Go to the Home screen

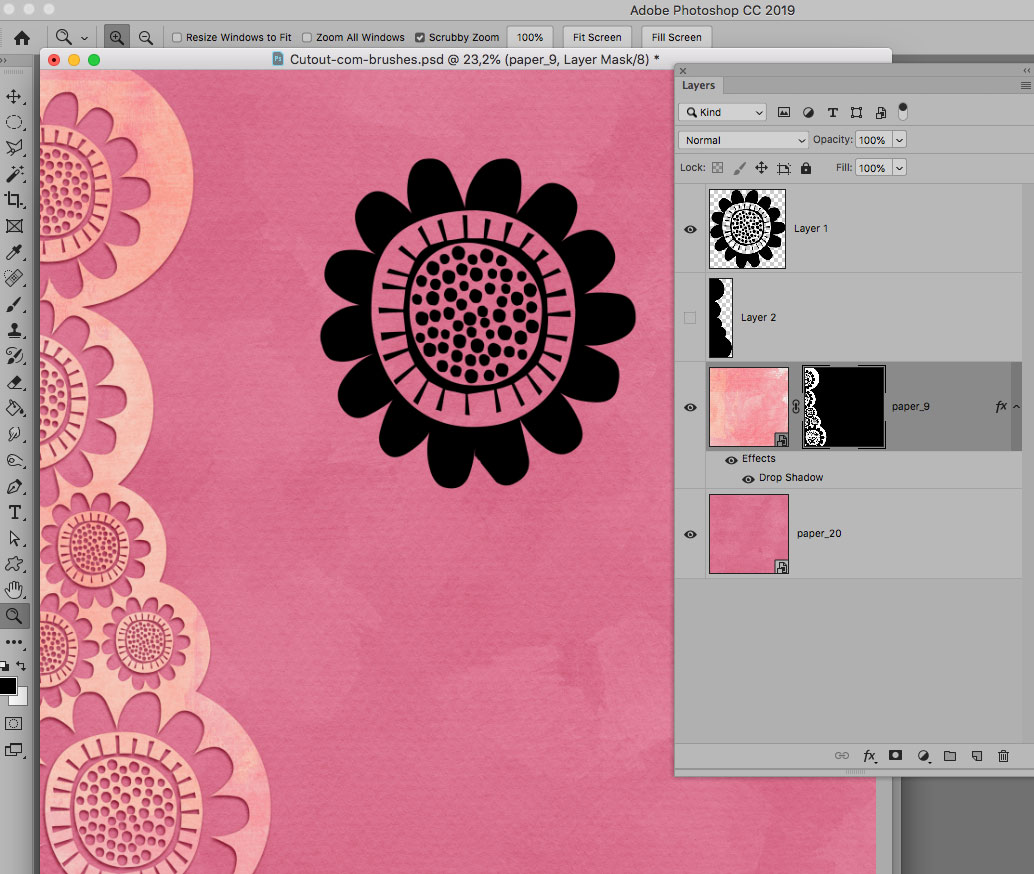(22, 38)
